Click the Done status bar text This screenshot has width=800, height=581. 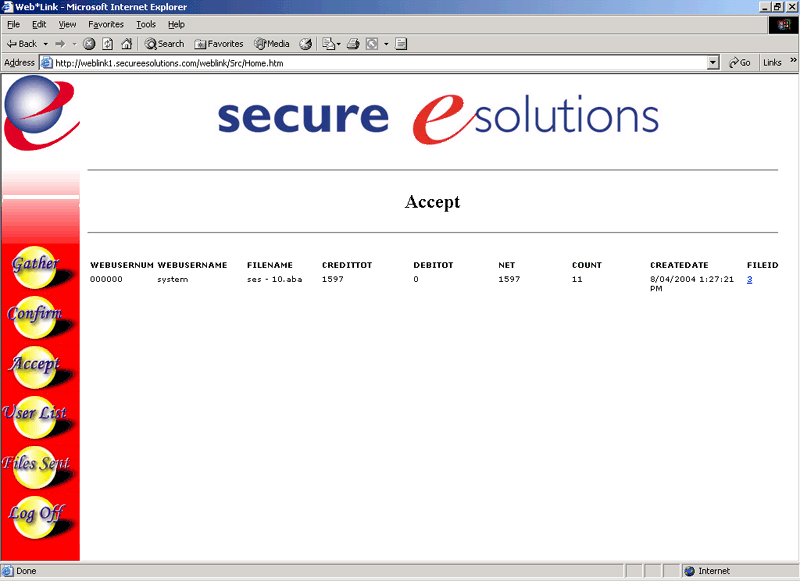tap(26, 571)
